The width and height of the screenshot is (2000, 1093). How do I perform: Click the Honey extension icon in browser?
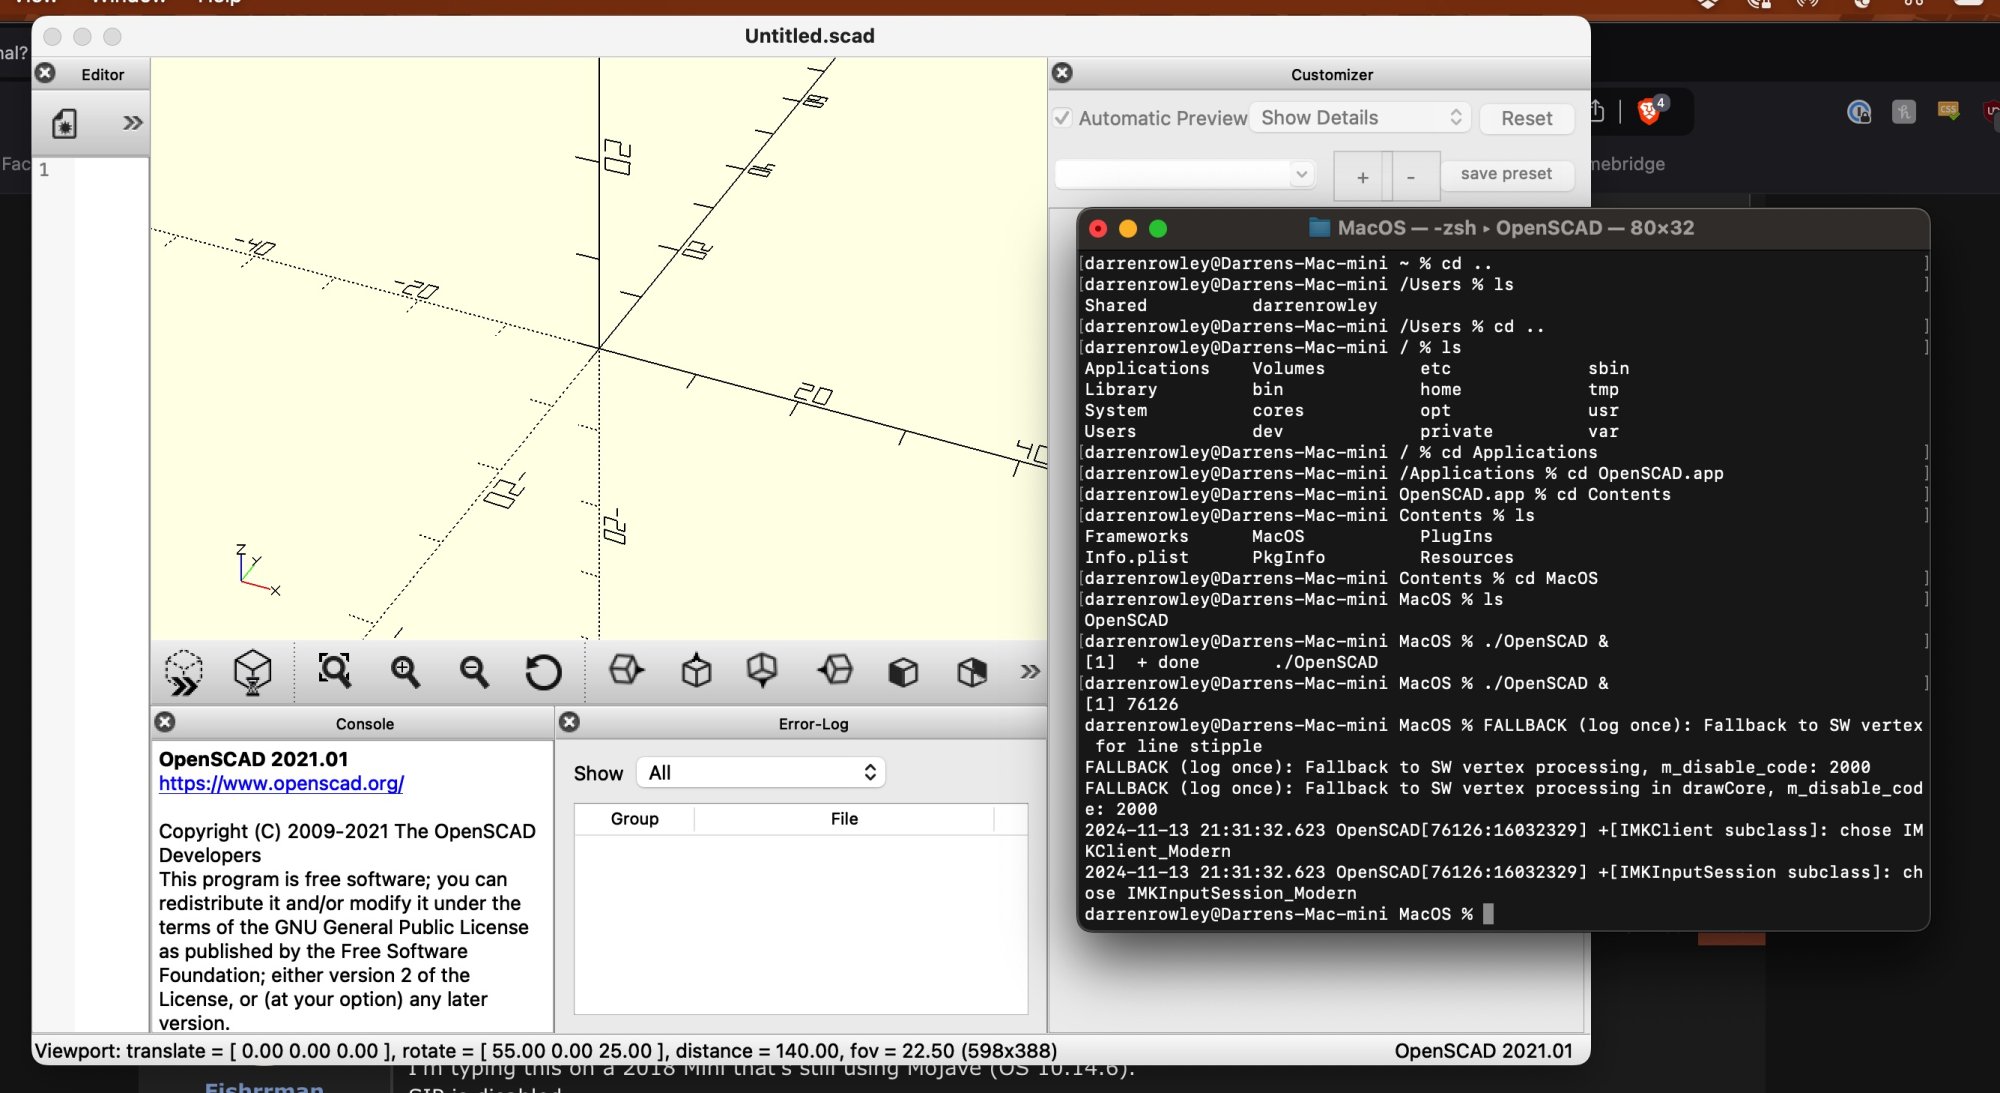[x=1904, y=112]
